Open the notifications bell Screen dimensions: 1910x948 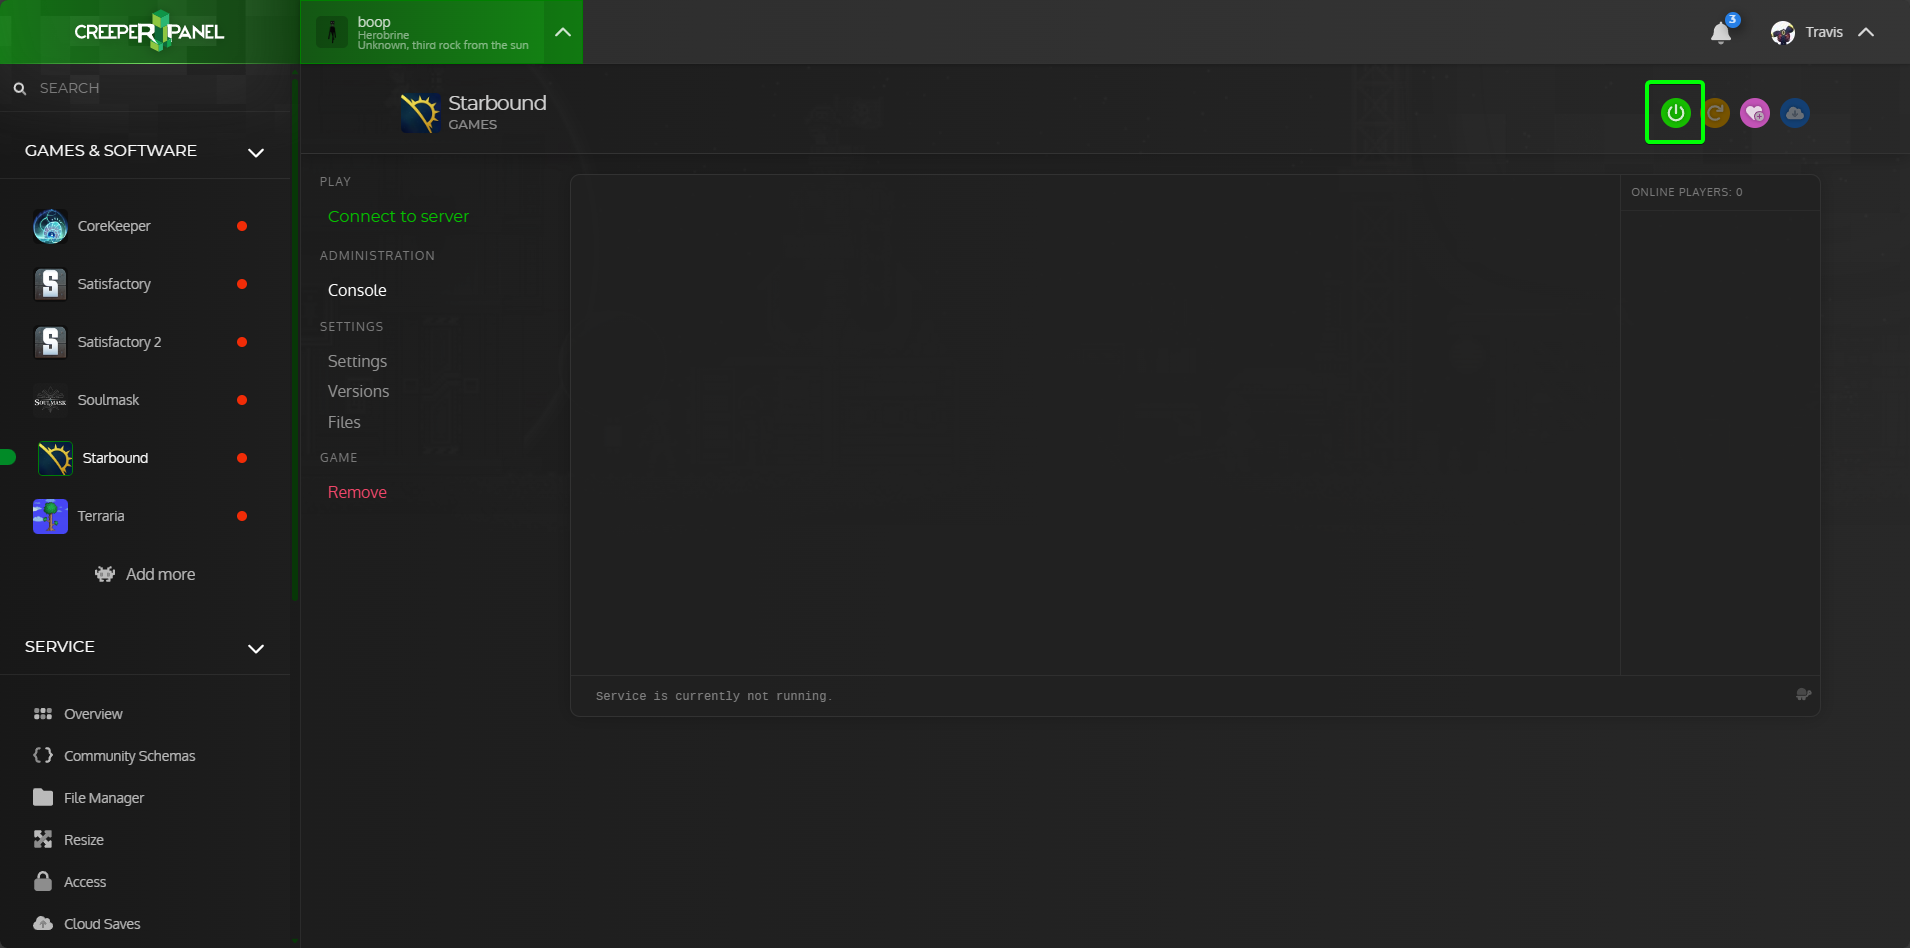[1721, 33]
